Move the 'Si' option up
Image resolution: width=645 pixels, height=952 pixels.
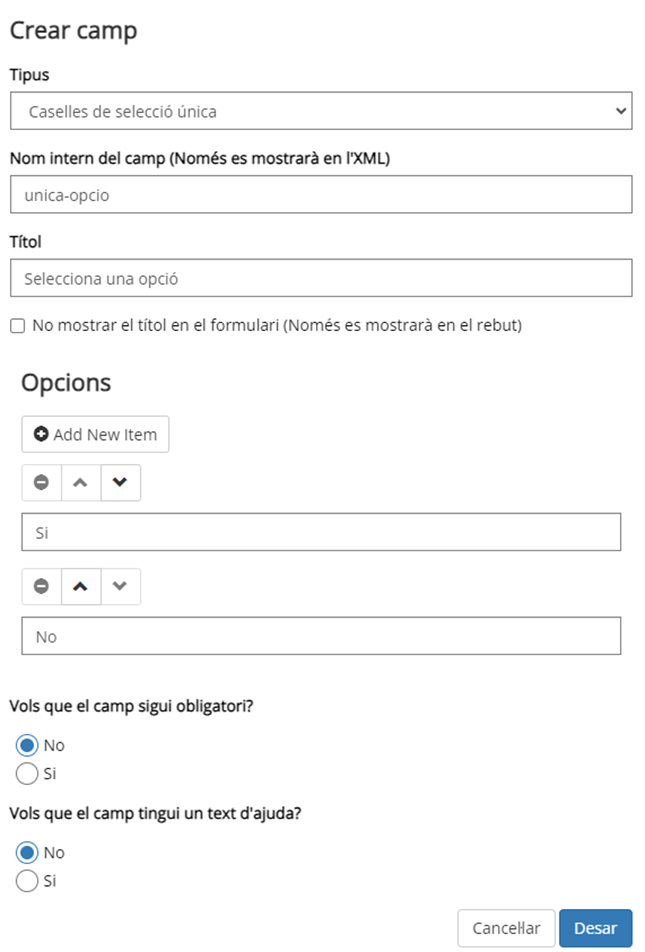click(x=81, y=482)
